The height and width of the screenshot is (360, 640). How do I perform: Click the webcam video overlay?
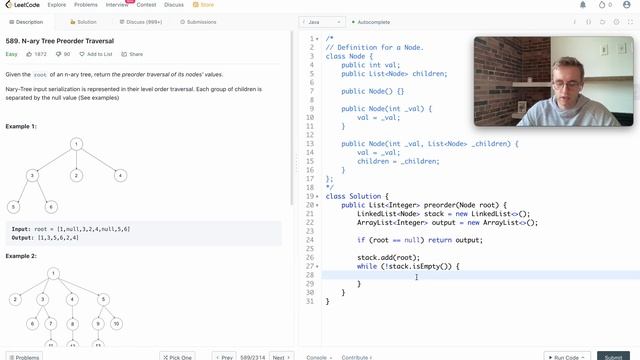(x=553, y=81)
